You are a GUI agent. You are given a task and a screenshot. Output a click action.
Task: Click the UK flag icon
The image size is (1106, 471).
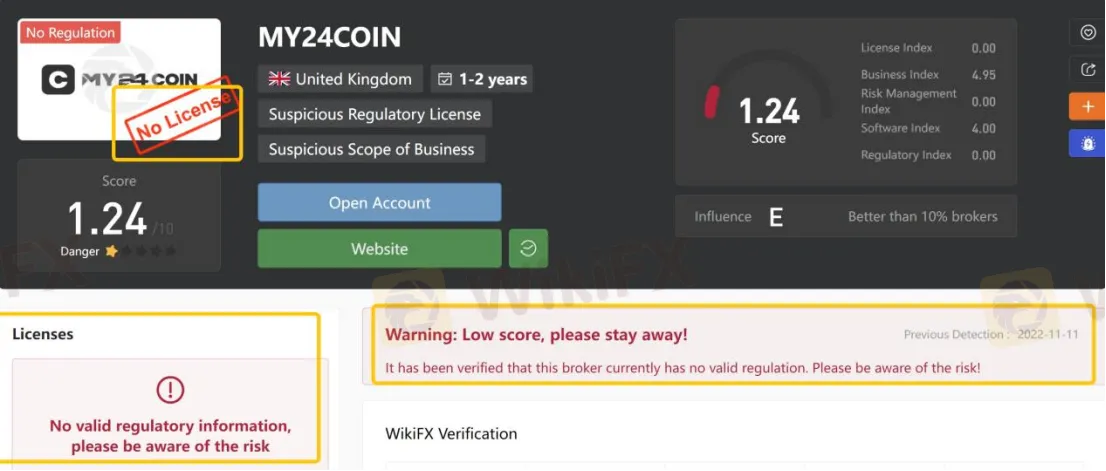[x=279, y=79]
